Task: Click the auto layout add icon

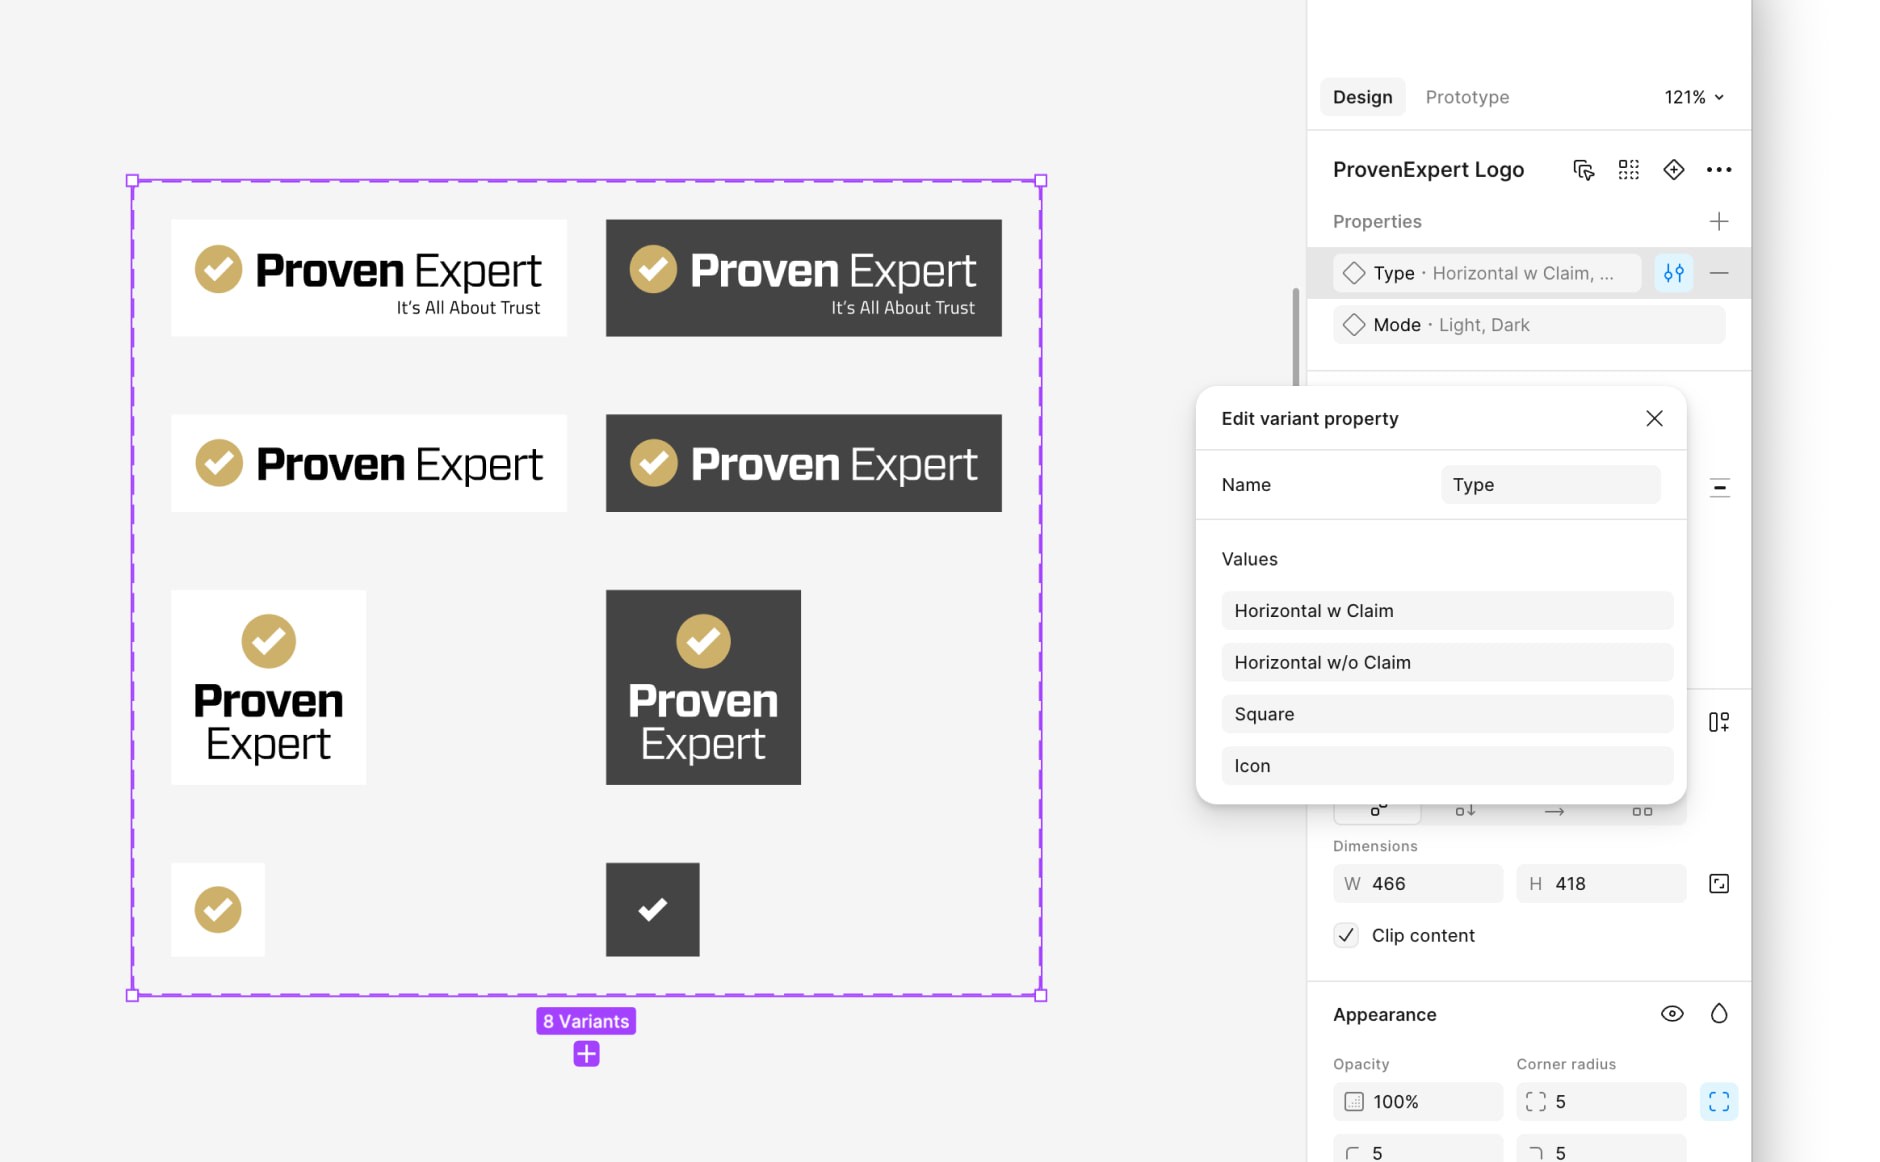Action: click(x=1719, y=722)
